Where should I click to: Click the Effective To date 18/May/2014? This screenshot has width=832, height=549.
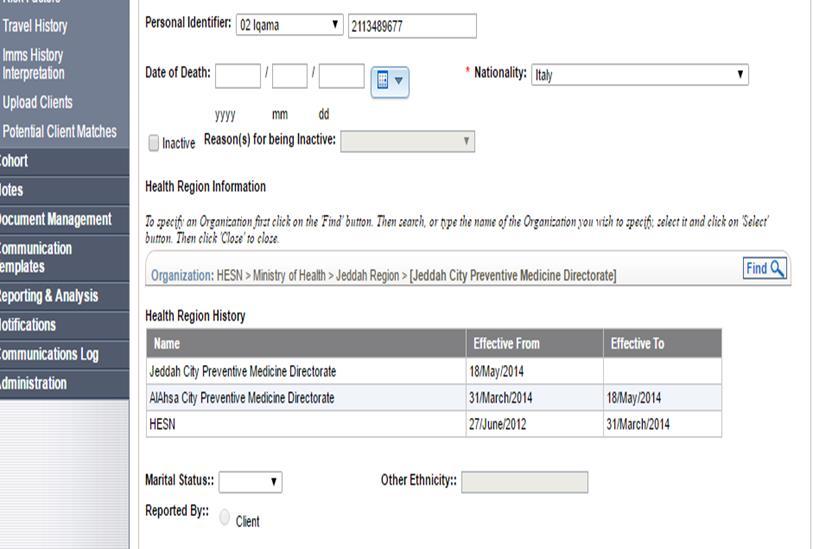[x=634, y=398]
